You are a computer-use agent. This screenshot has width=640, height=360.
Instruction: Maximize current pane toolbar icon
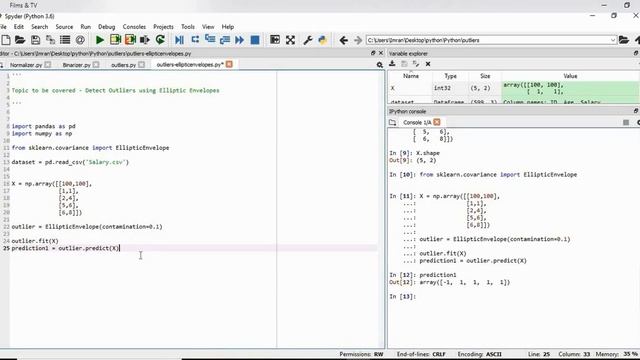275,40
